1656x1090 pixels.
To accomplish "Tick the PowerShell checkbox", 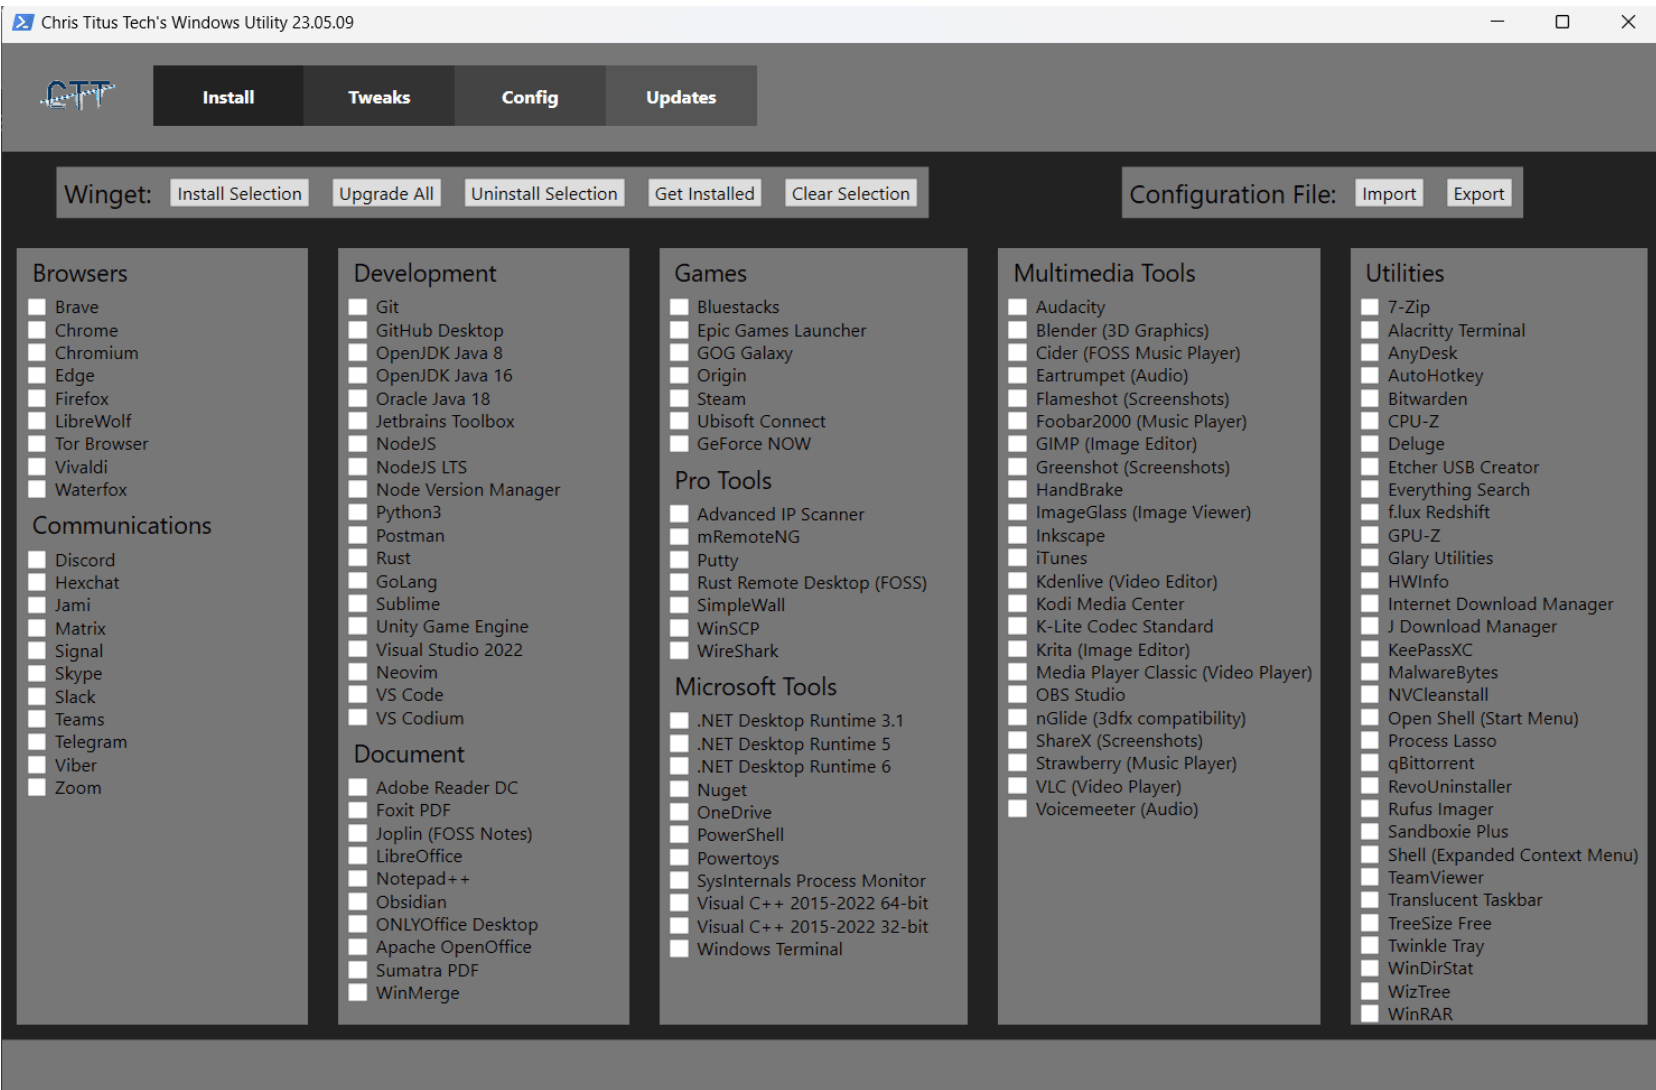I will tap(679, 835).
